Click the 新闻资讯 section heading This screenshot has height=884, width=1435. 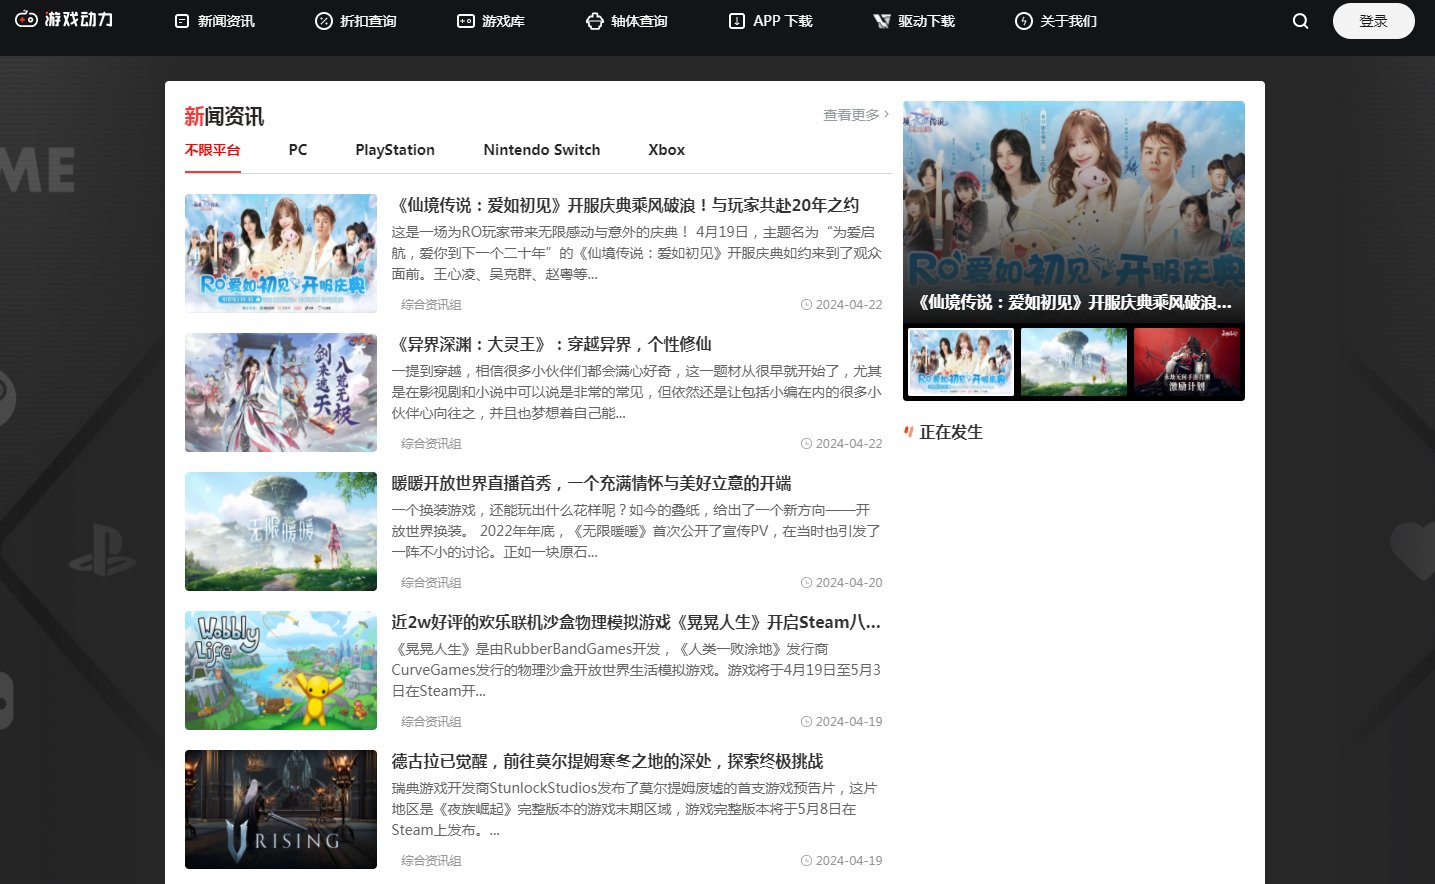point(224,117)
